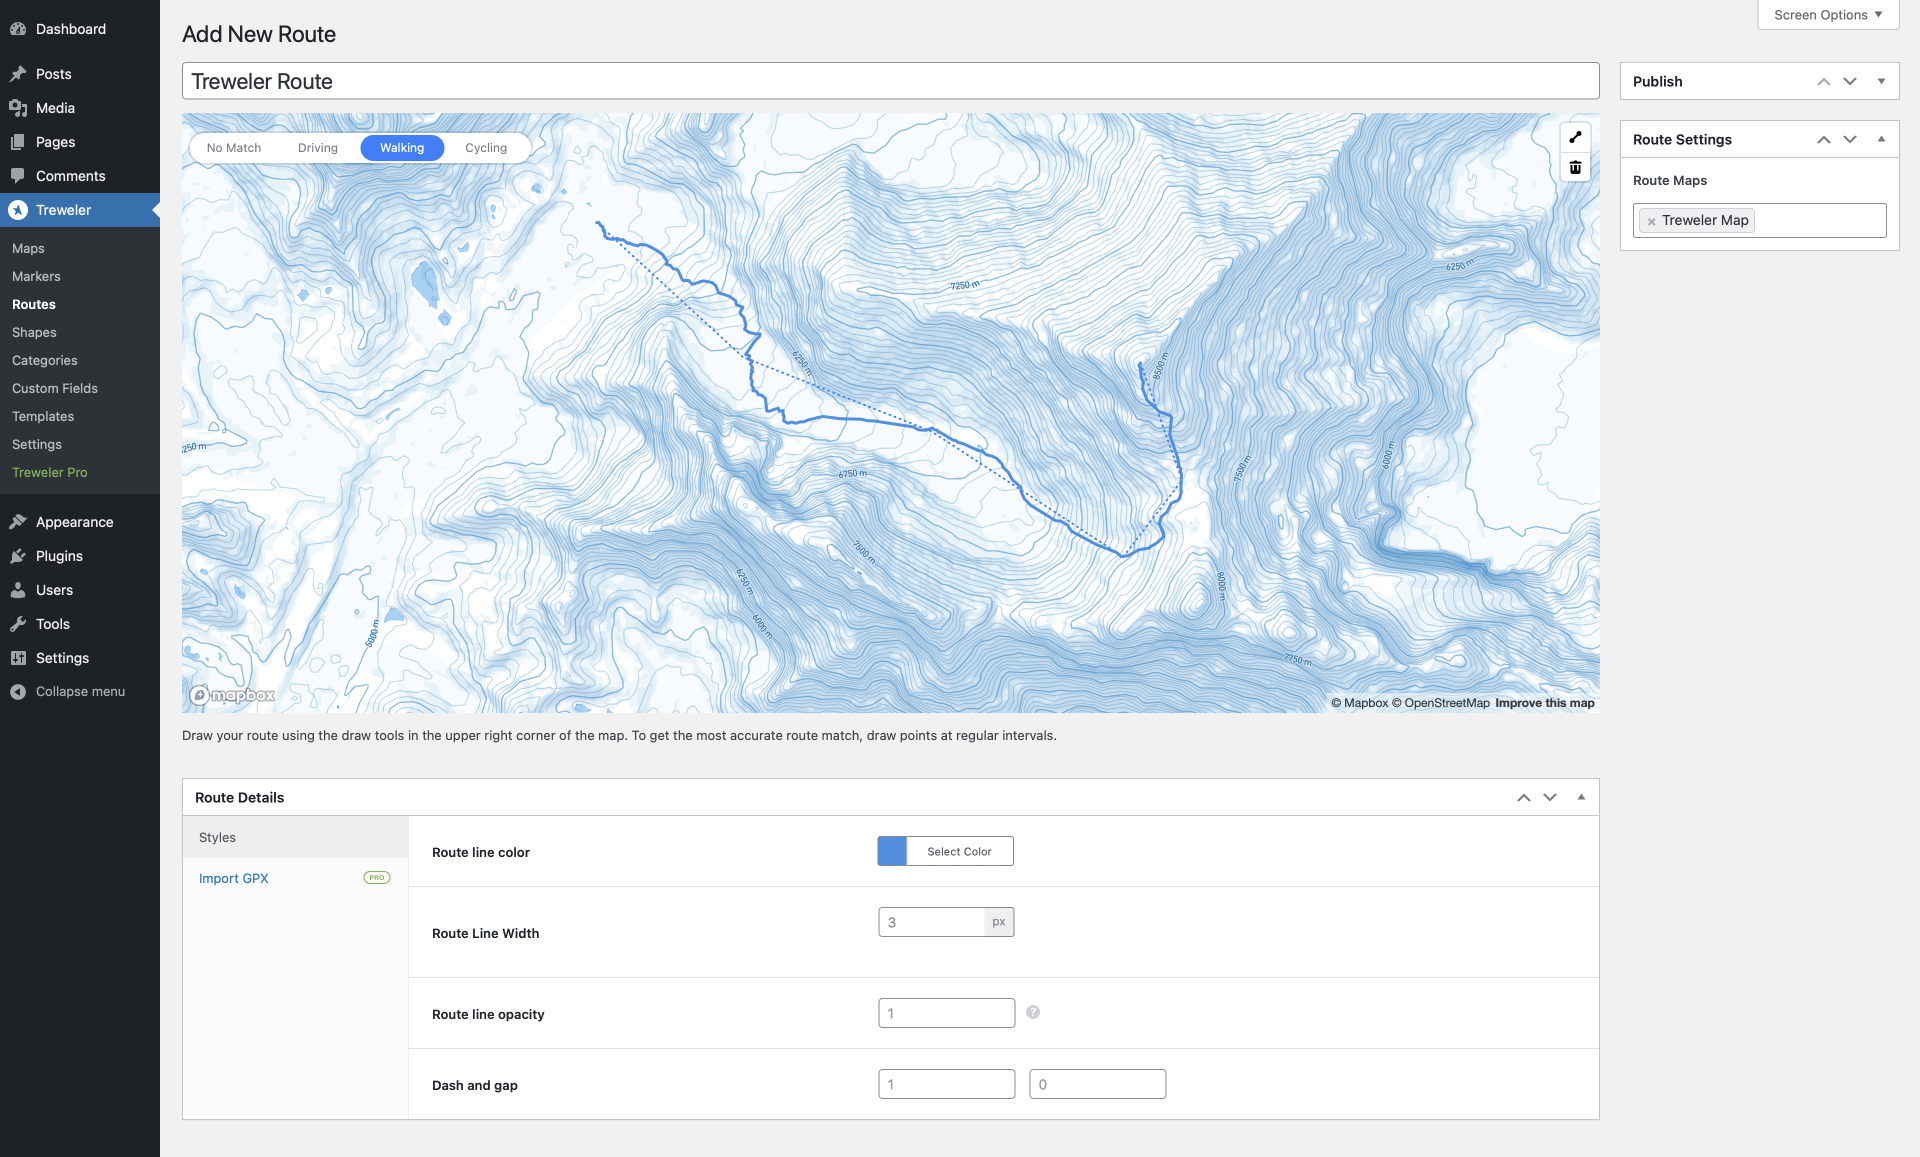Move Route Details panel down

[1550, 798]
